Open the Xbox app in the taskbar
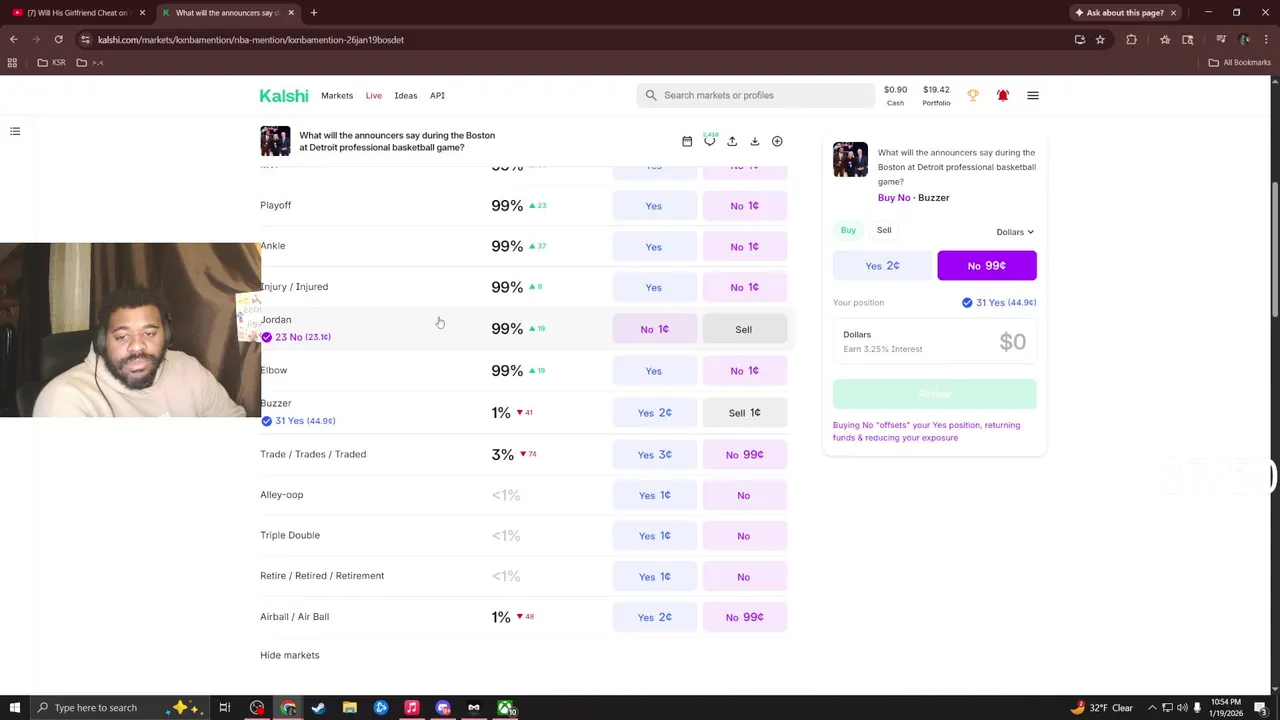Viewport: 1280px width, 720px height. [x=505, y=708]
